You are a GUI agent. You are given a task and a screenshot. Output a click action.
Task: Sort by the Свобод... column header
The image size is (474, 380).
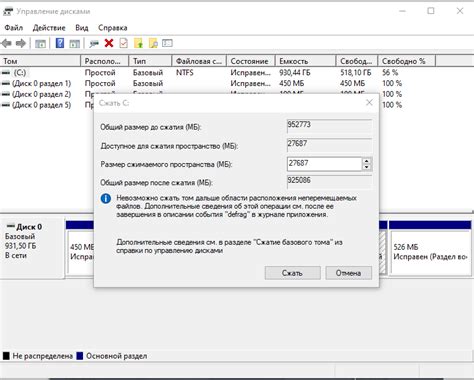pyautogui.click(x=357, y=61)
